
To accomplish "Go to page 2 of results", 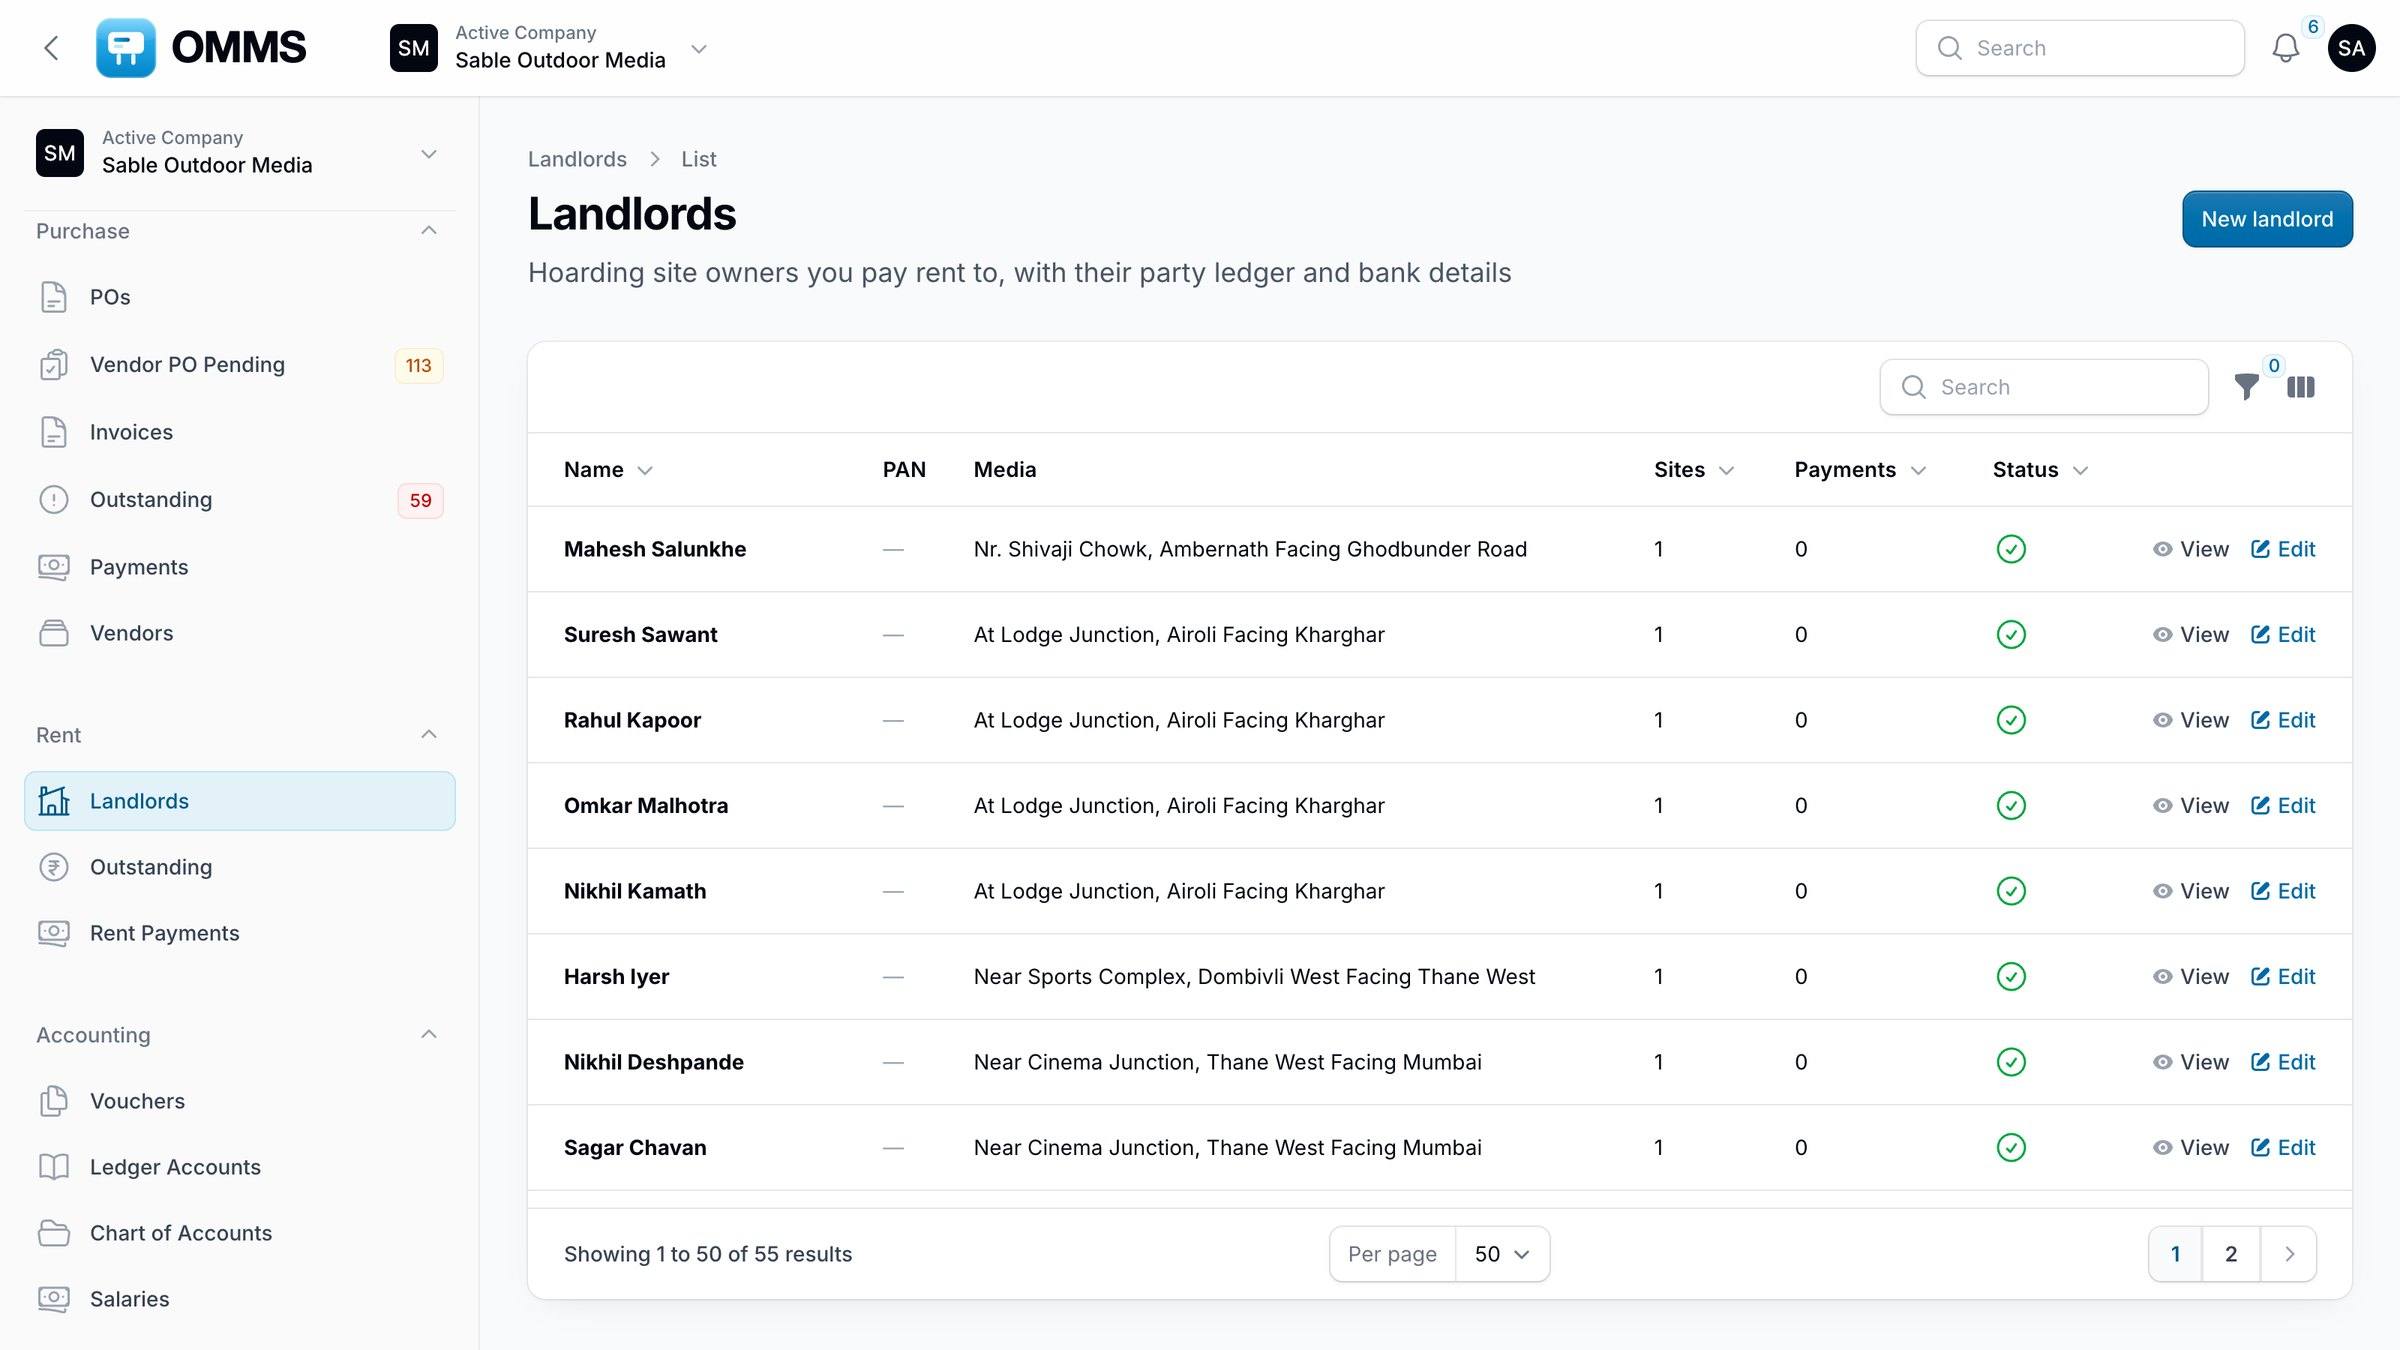I will click(2231, 1254).
